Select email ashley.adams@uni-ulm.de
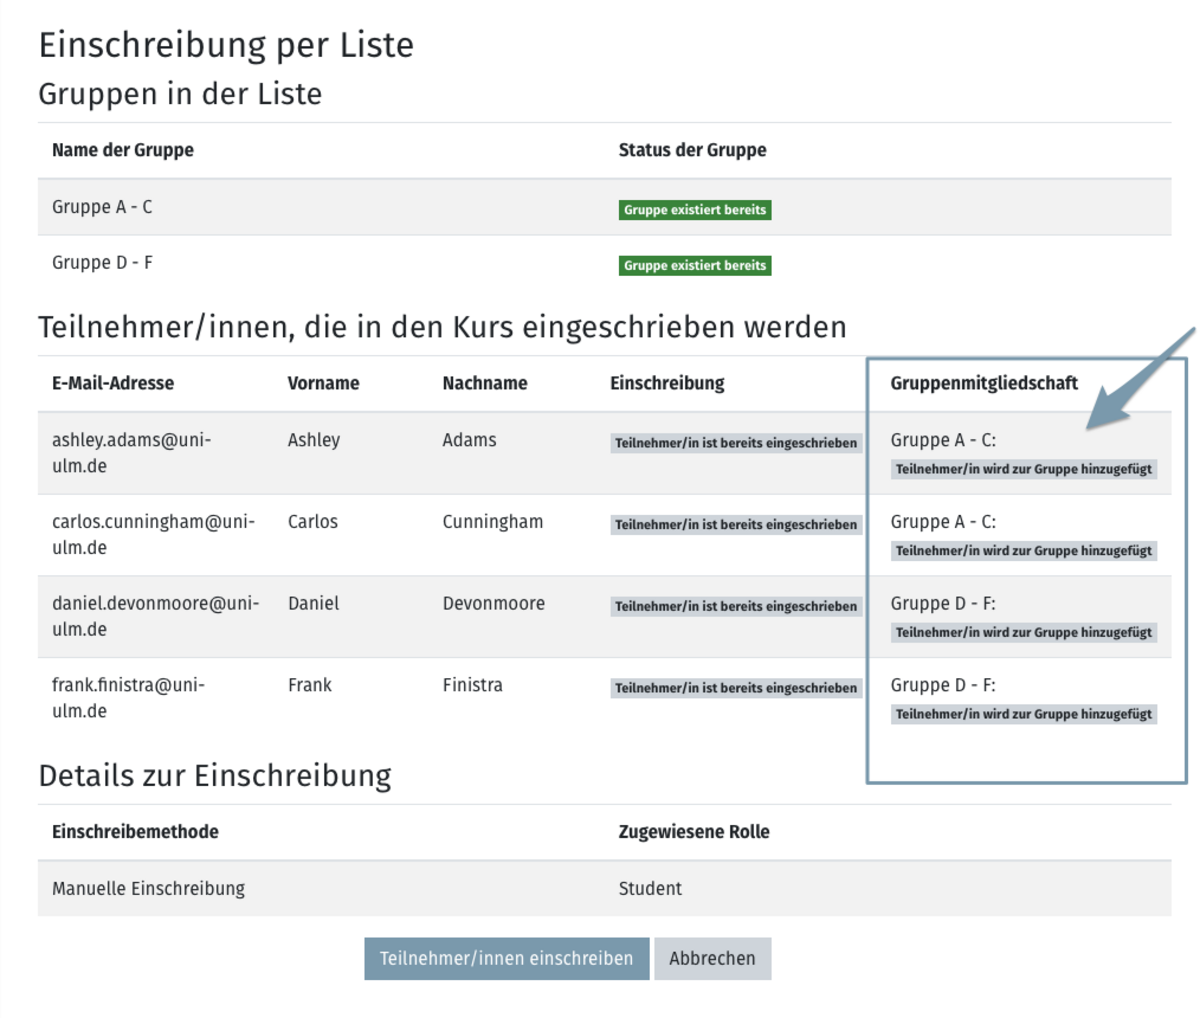 (131, 453)
